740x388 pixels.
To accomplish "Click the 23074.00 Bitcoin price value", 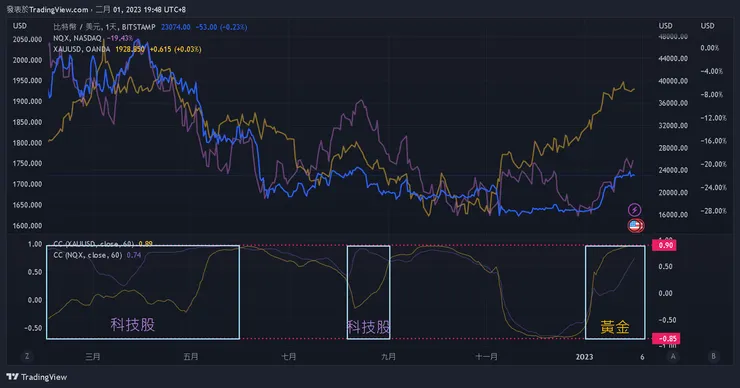I will pos(176,27).
